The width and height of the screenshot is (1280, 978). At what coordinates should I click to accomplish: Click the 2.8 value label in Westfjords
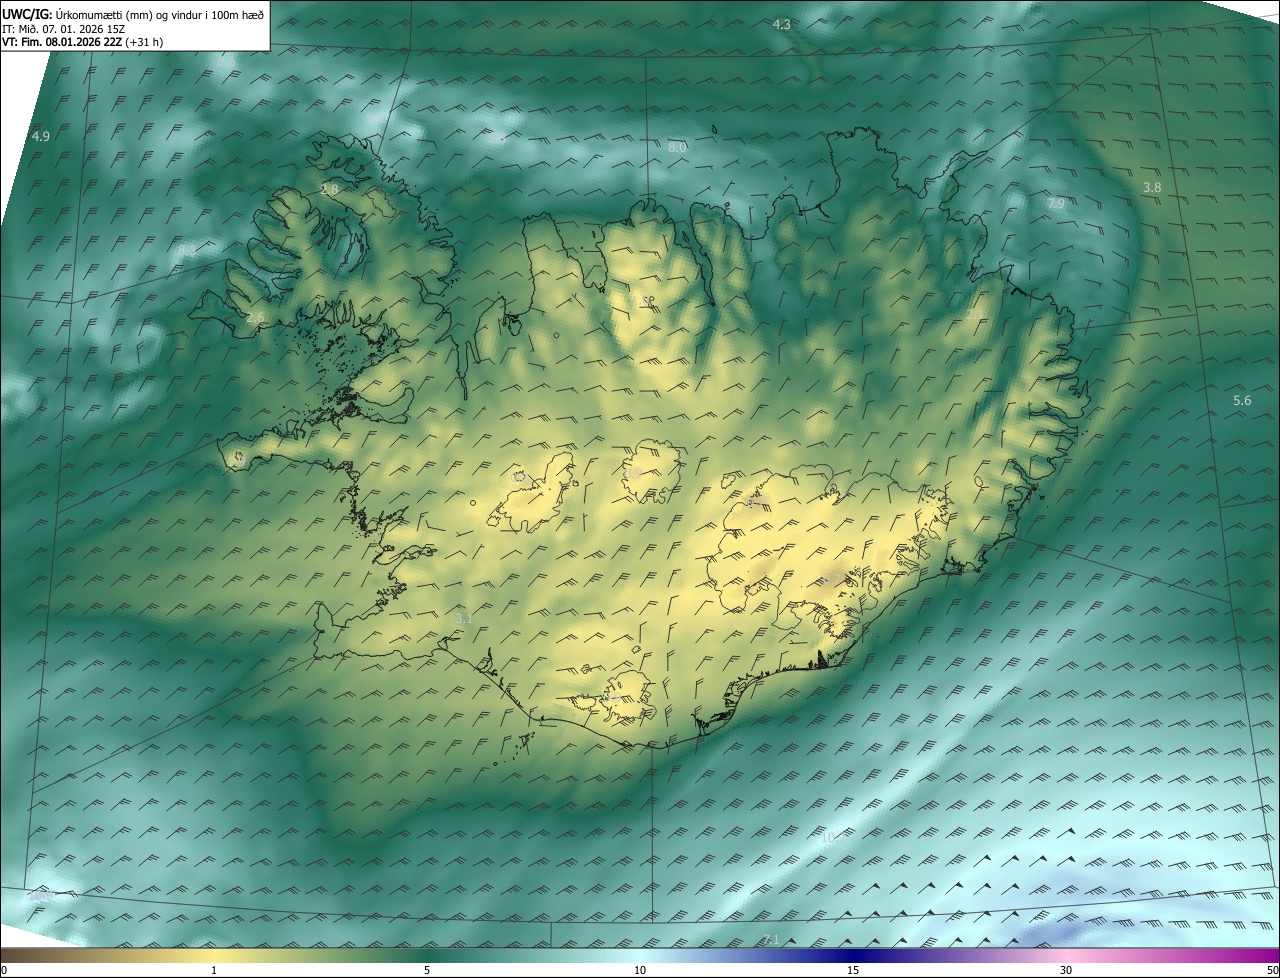[329, 188]
